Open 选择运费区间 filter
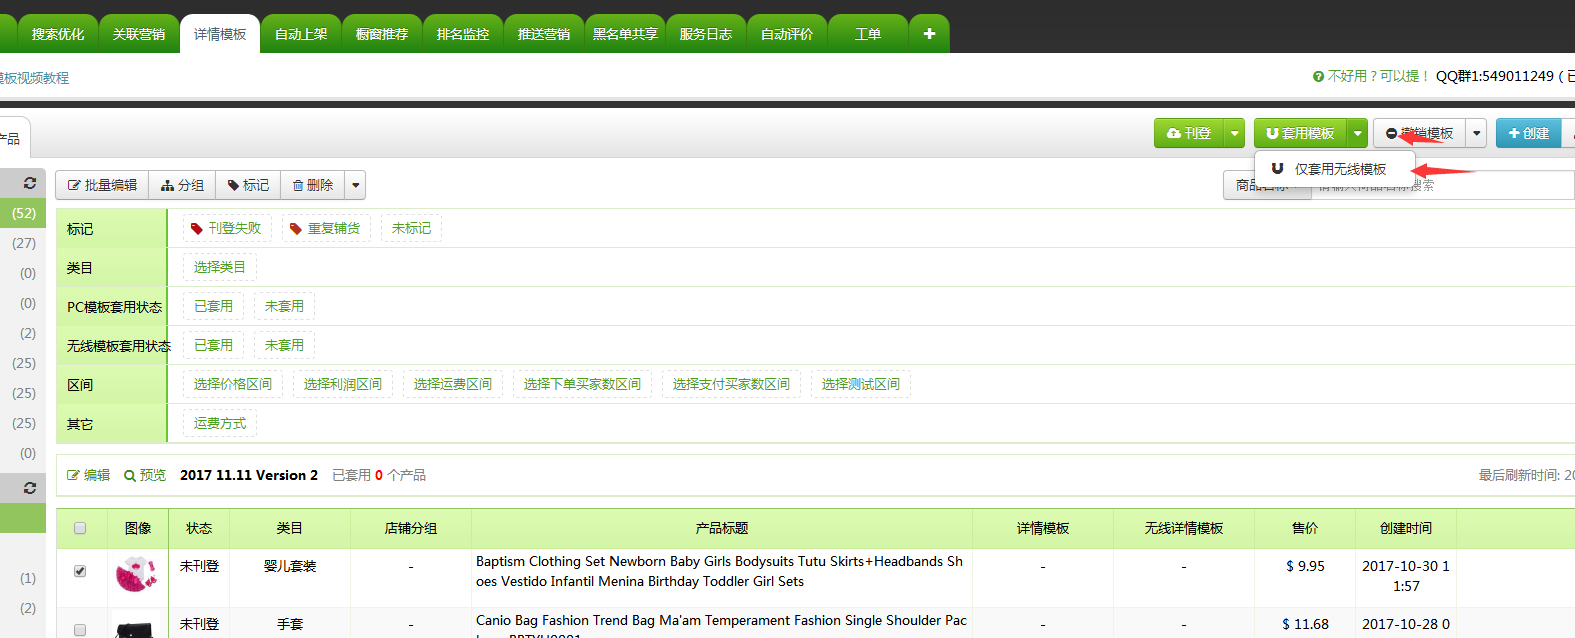This screenshot has height=638, width=1575. (453, 384)
